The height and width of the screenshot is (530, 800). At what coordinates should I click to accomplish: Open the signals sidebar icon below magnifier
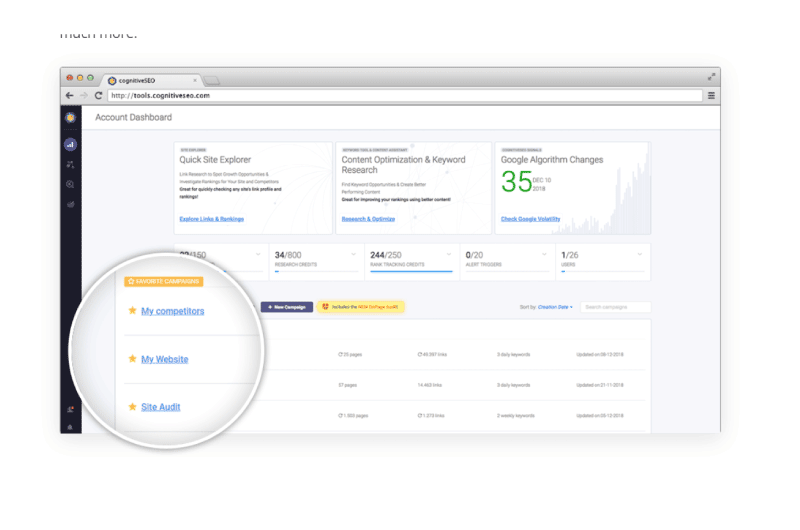(70, 204)
